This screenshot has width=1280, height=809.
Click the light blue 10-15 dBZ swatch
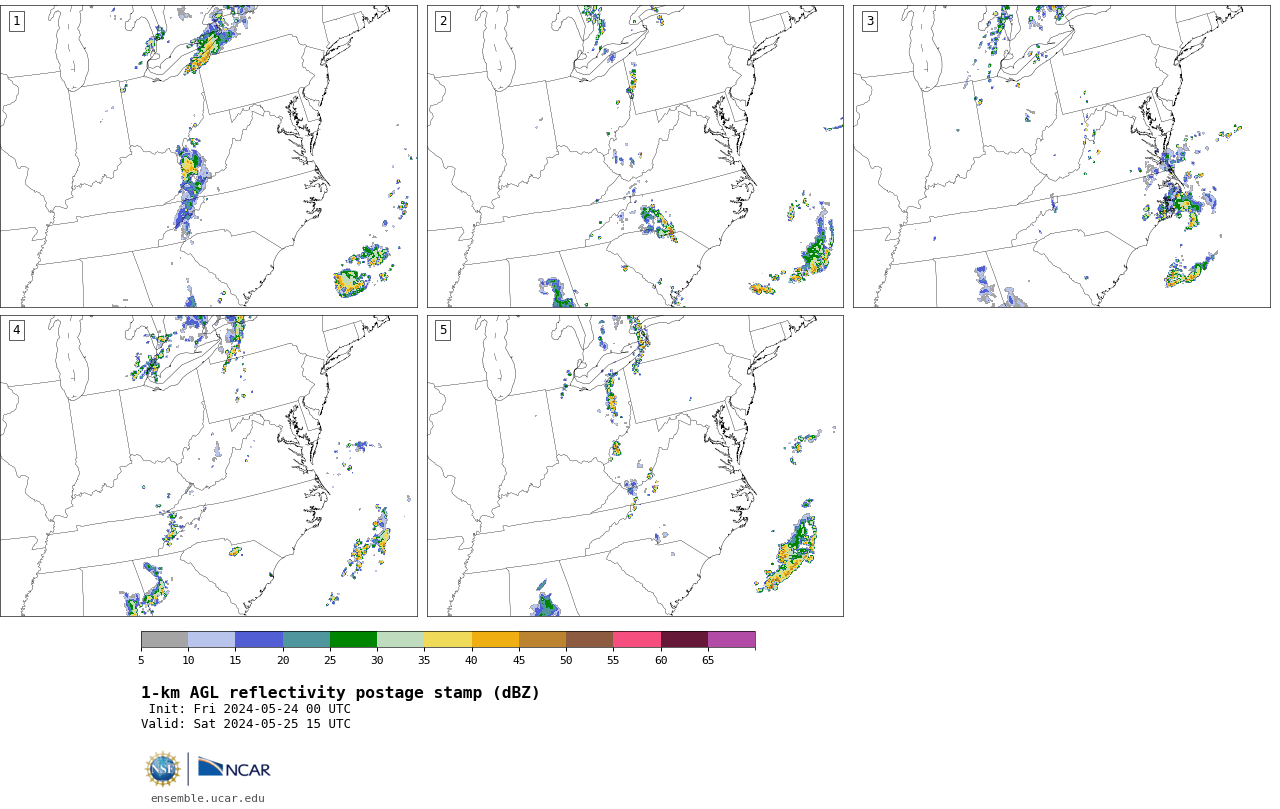click(x=212, y=640)
